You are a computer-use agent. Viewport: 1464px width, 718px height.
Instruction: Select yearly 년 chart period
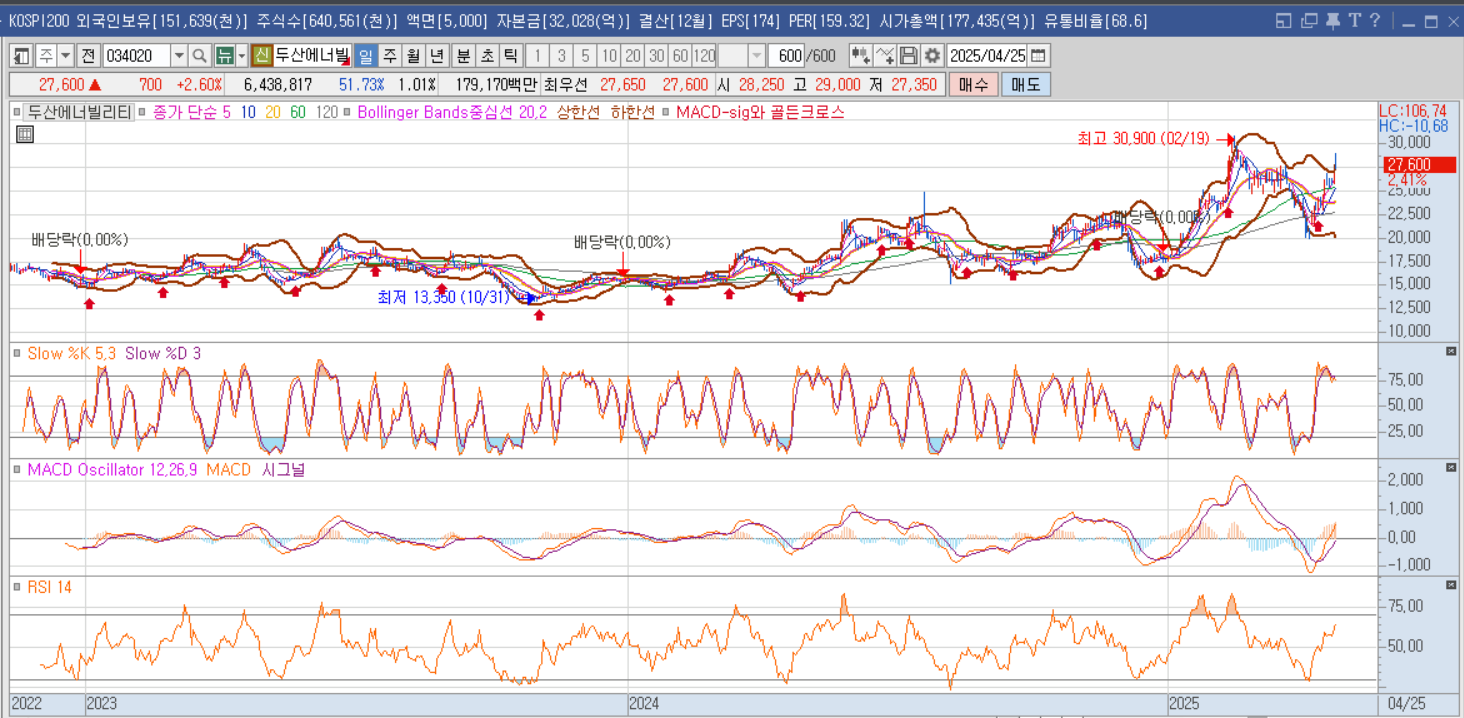click(438, 56)
